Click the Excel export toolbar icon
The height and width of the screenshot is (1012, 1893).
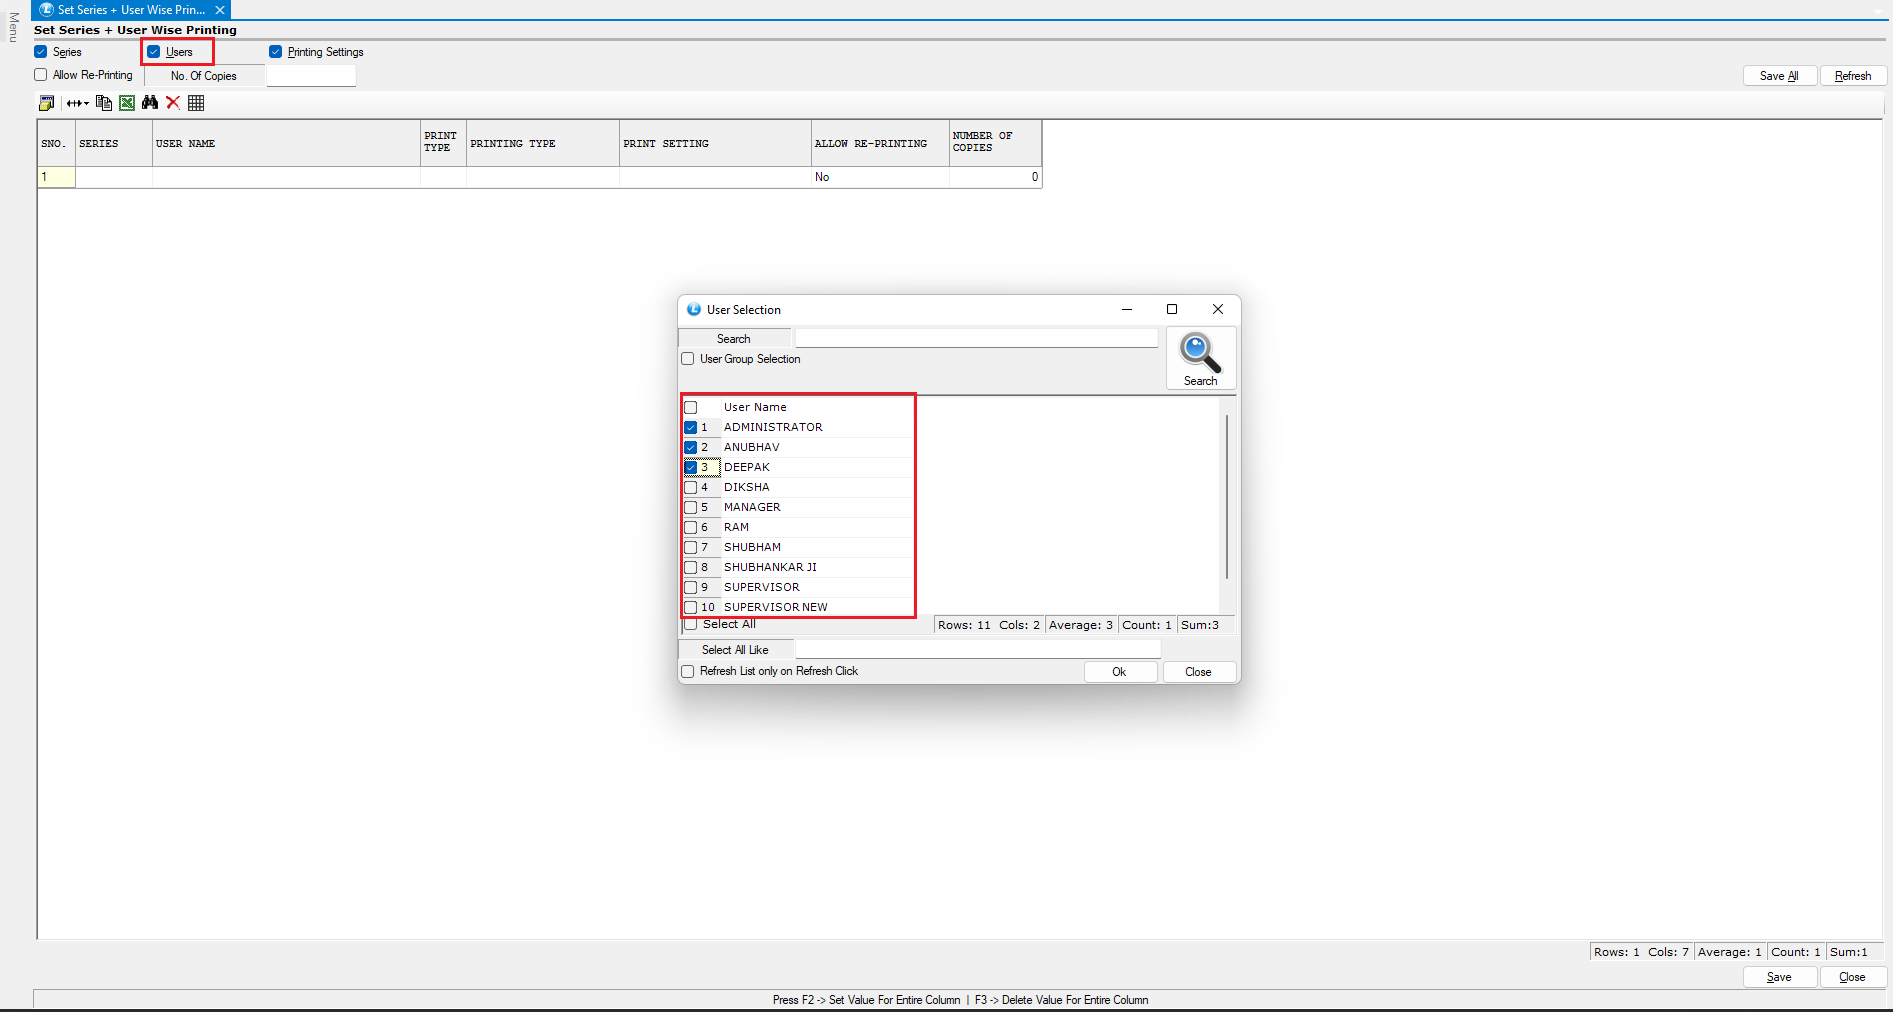[x=127, y=103]
